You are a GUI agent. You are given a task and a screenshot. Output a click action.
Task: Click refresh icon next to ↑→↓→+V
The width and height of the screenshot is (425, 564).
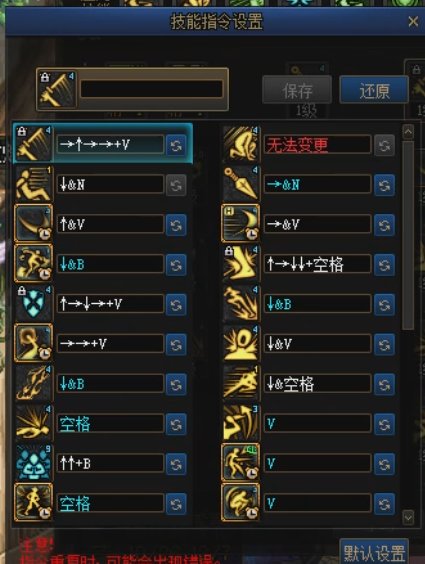[176, 305]
